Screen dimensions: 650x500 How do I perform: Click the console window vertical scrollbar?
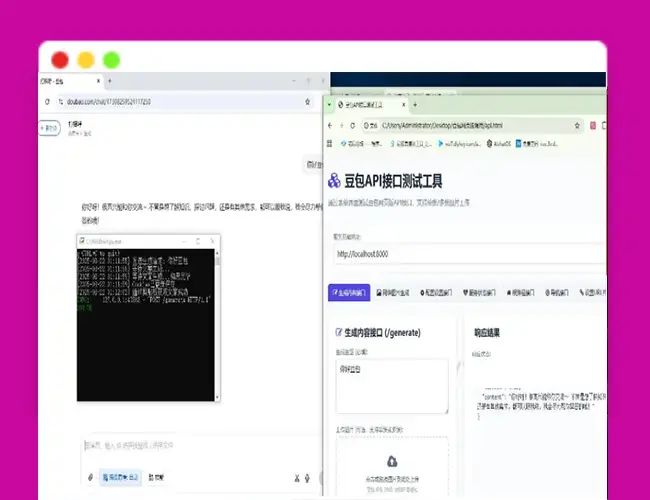pyautogui.click(x=217, y=325)
